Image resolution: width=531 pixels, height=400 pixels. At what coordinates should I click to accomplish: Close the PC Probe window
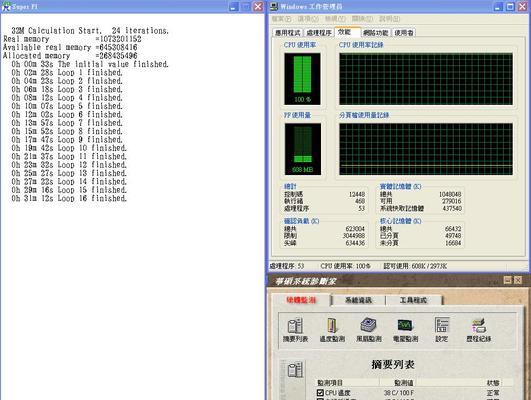click(518, 280)
